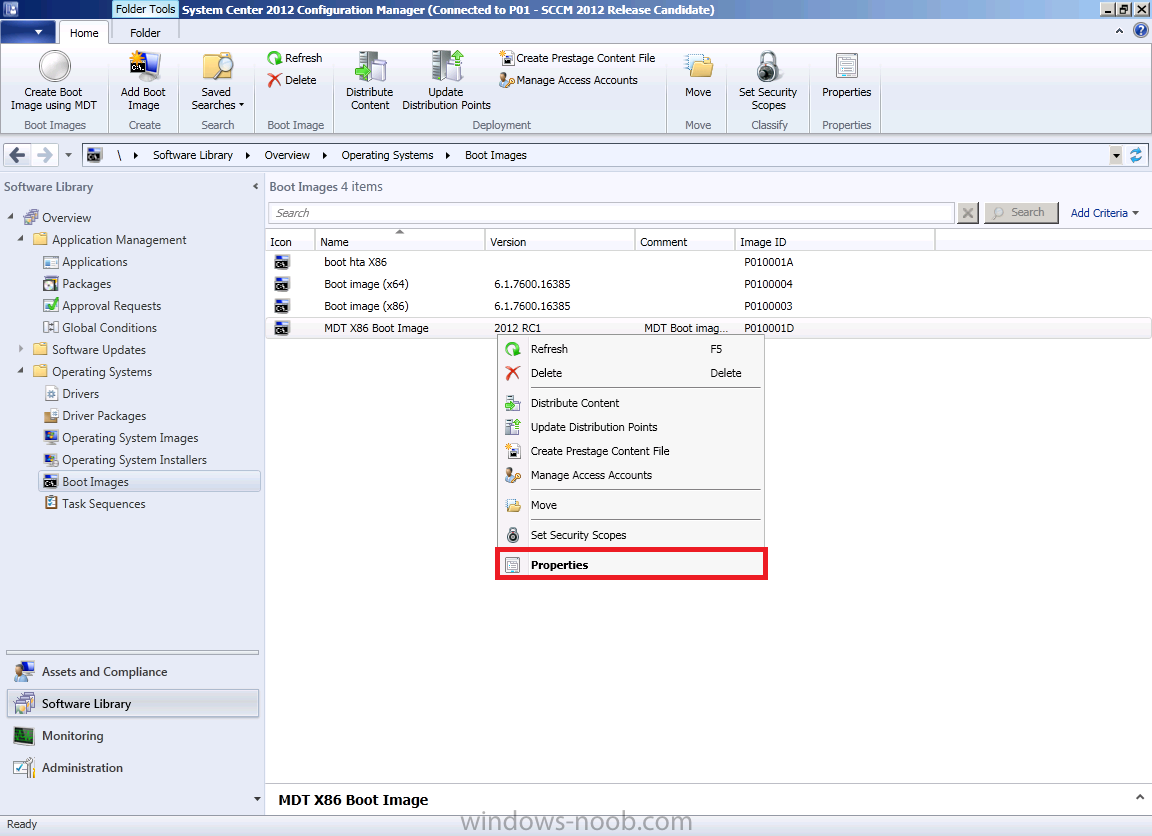Switch to the Folder ribbon tab
This screenshot has width=1152, height=836.
tap(145, 33)
